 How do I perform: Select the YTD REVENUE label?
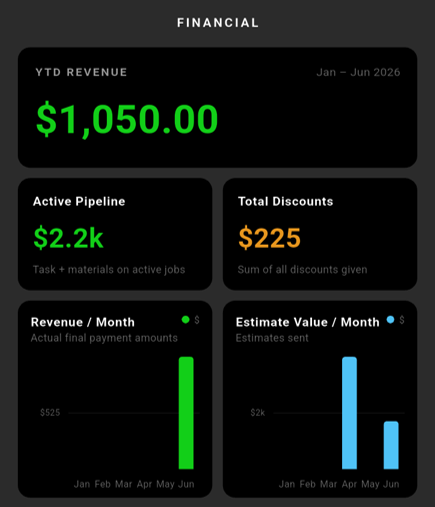[x=81, y=72]
